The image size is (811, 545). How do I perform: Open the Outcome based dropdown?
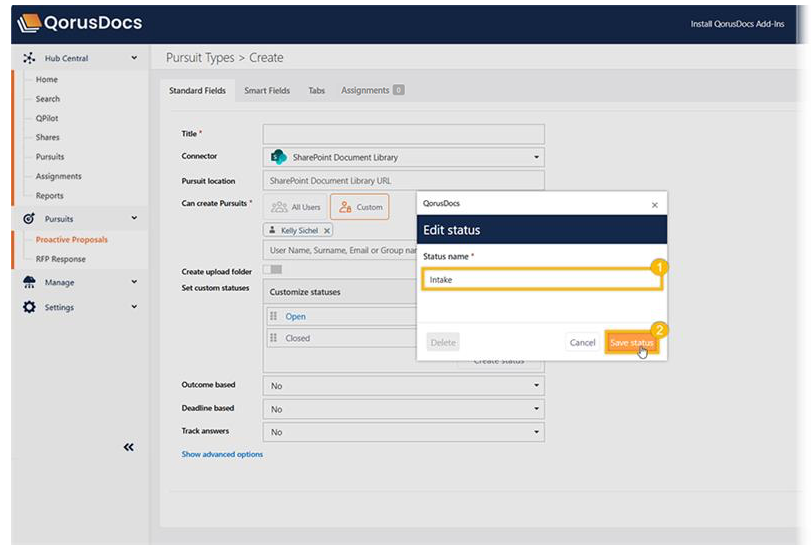(x=404, y=386)
